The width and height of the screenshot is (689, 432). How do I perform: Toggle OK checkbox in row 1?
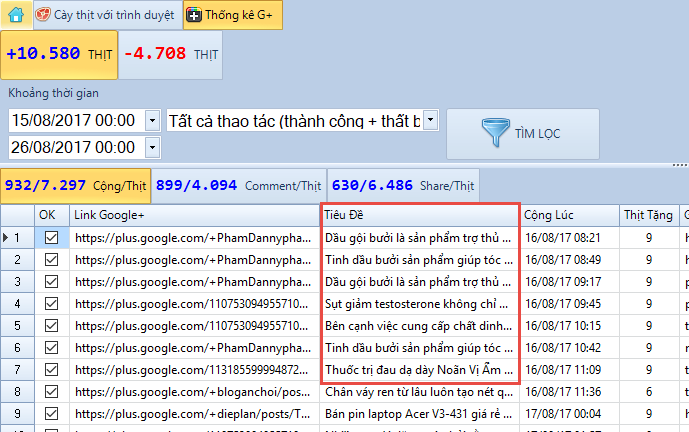51,238
